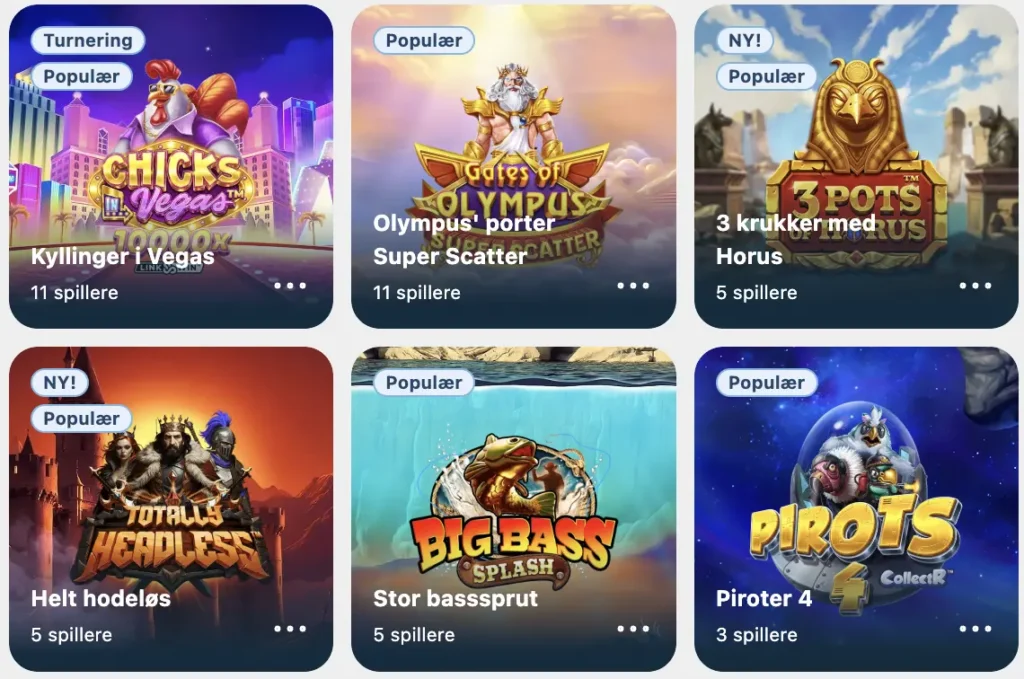Click the NY! badge on the 3 Pots of Horus card

pyautogui.click(x=744, y=40)
